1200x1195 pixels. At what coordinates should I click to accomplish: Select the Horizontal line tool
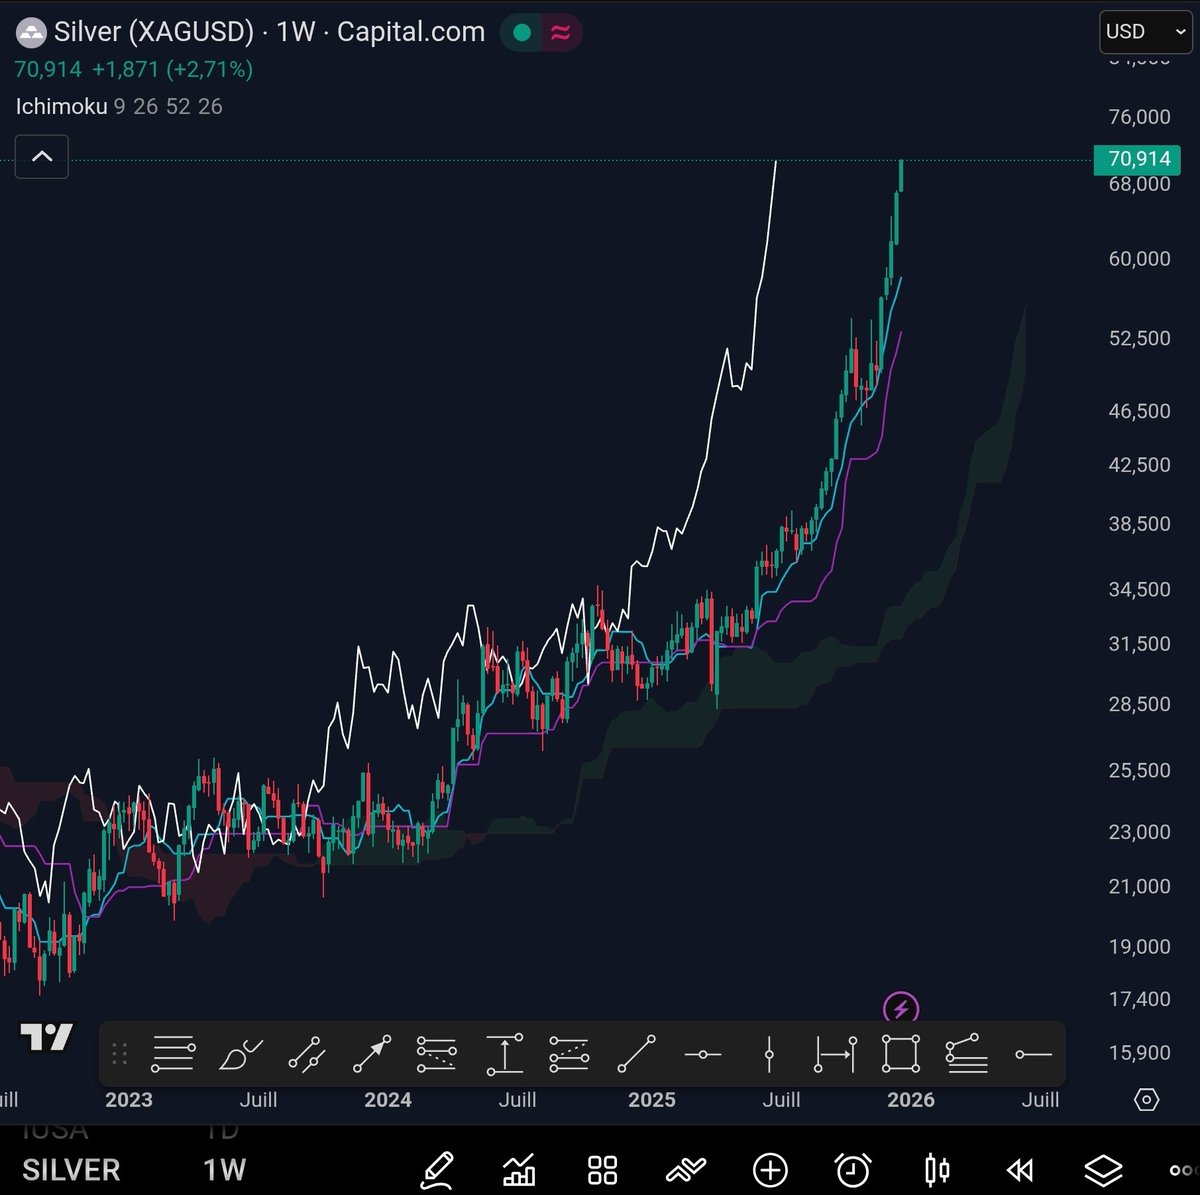[x=702, y=1054]
